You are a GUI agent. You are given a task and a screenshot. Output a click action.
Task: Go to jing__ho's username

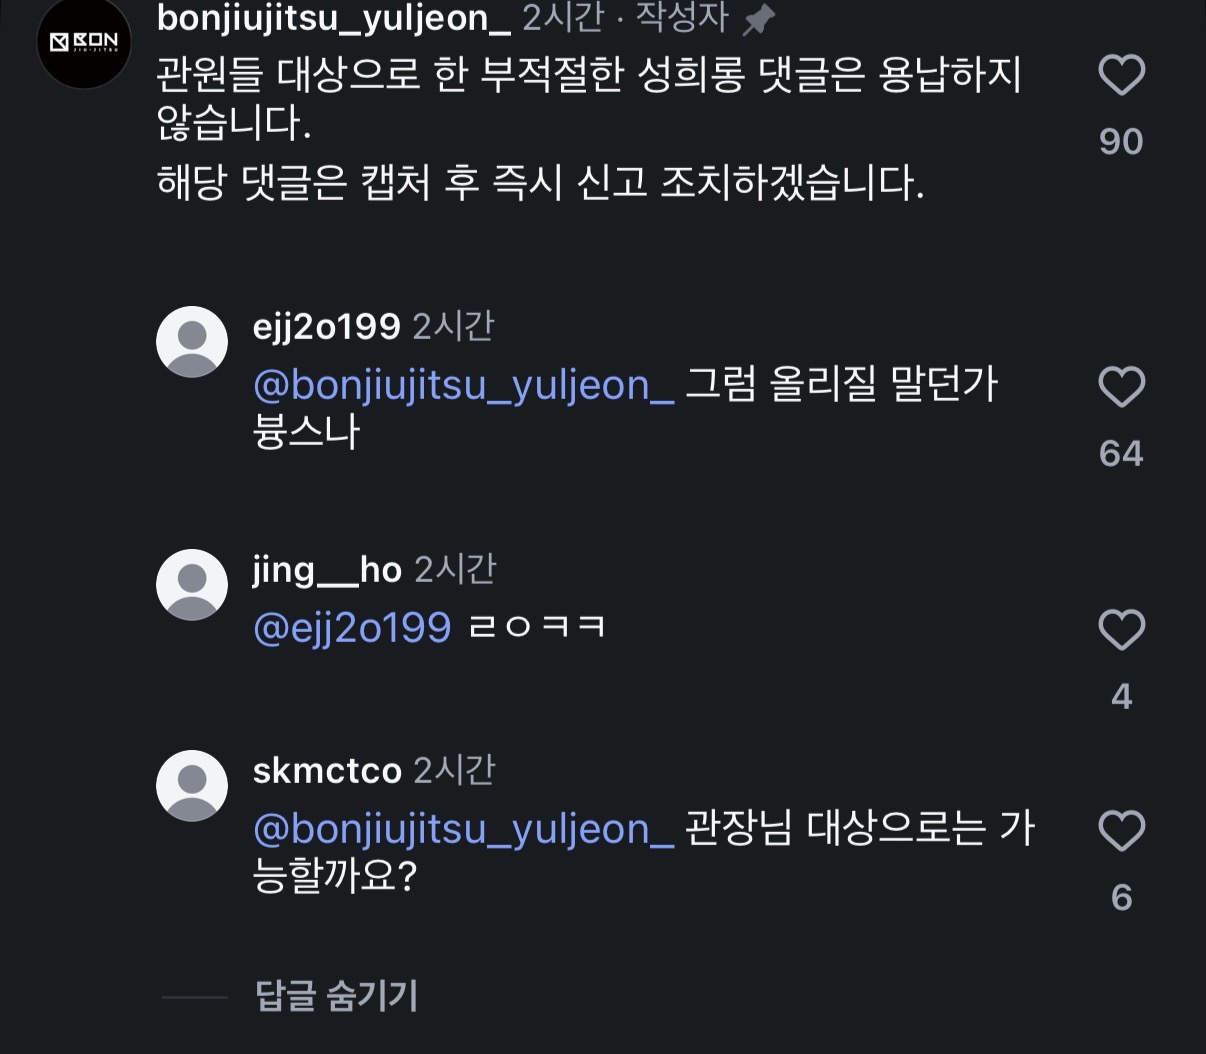pyautogui.click(x=326, y=570)
